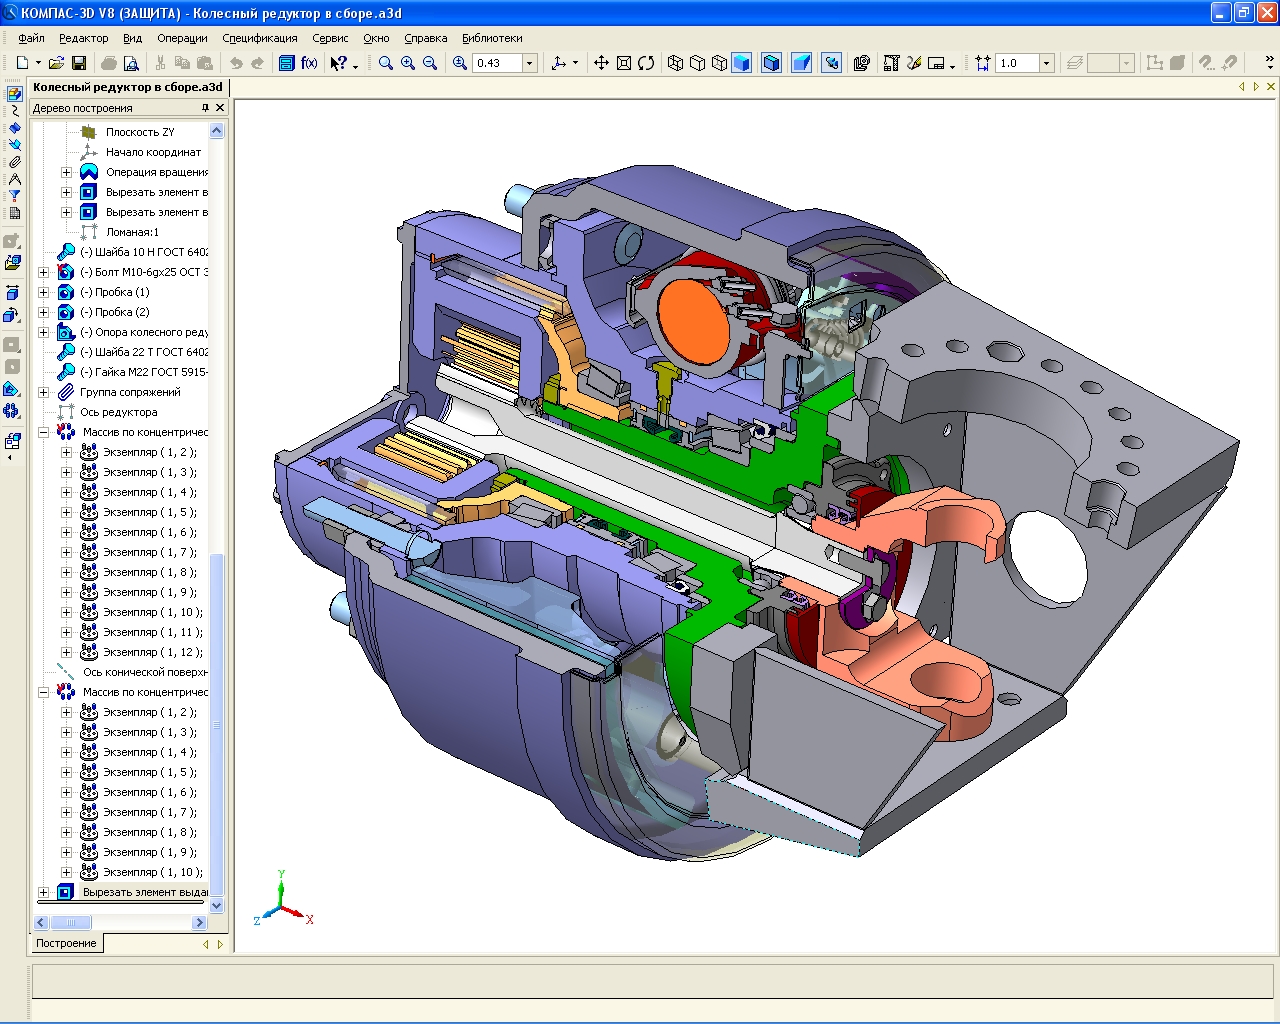Open the variables f(x) tool
Viewport: 1280px width, 1024px height.
pos(309,63)
